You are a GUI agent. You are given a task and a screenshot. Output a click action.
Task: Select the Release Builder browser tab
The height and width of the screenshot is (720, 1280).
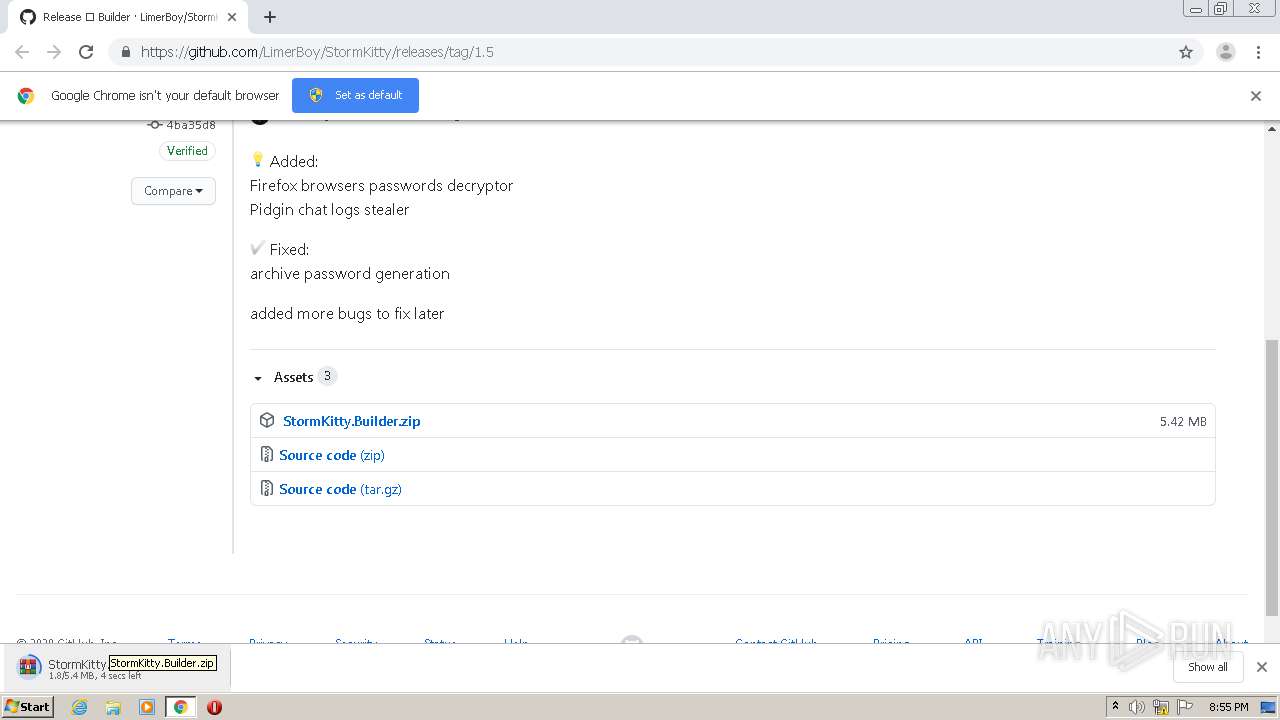point(128,17)
